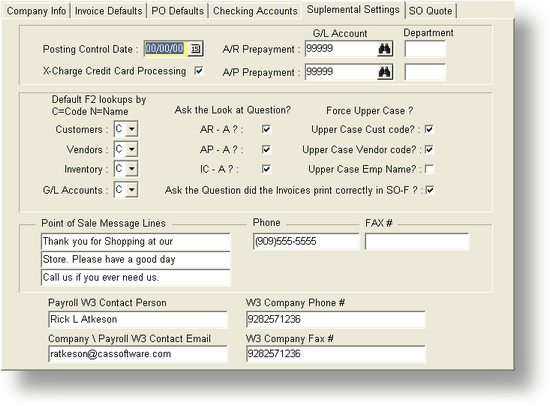Toggle X-Charge Credit Card Processing checkbox

(199, 71)
